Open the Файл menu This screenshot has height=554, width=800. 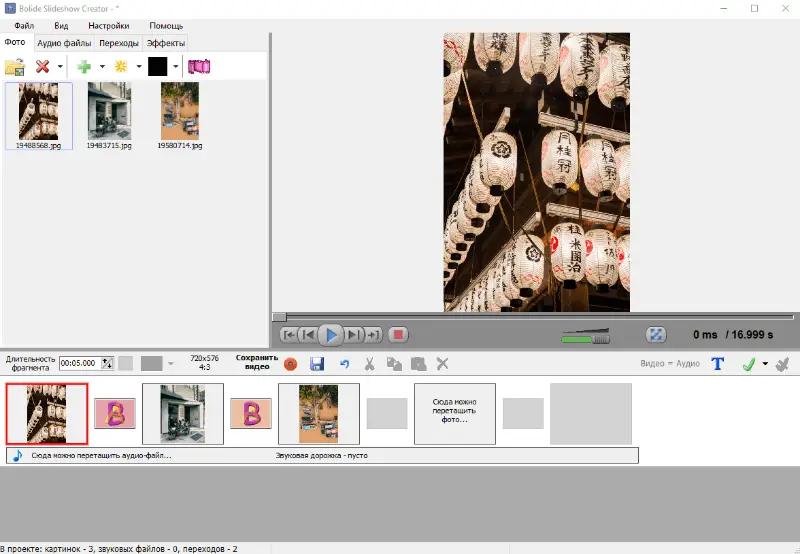tap(24, 26)
